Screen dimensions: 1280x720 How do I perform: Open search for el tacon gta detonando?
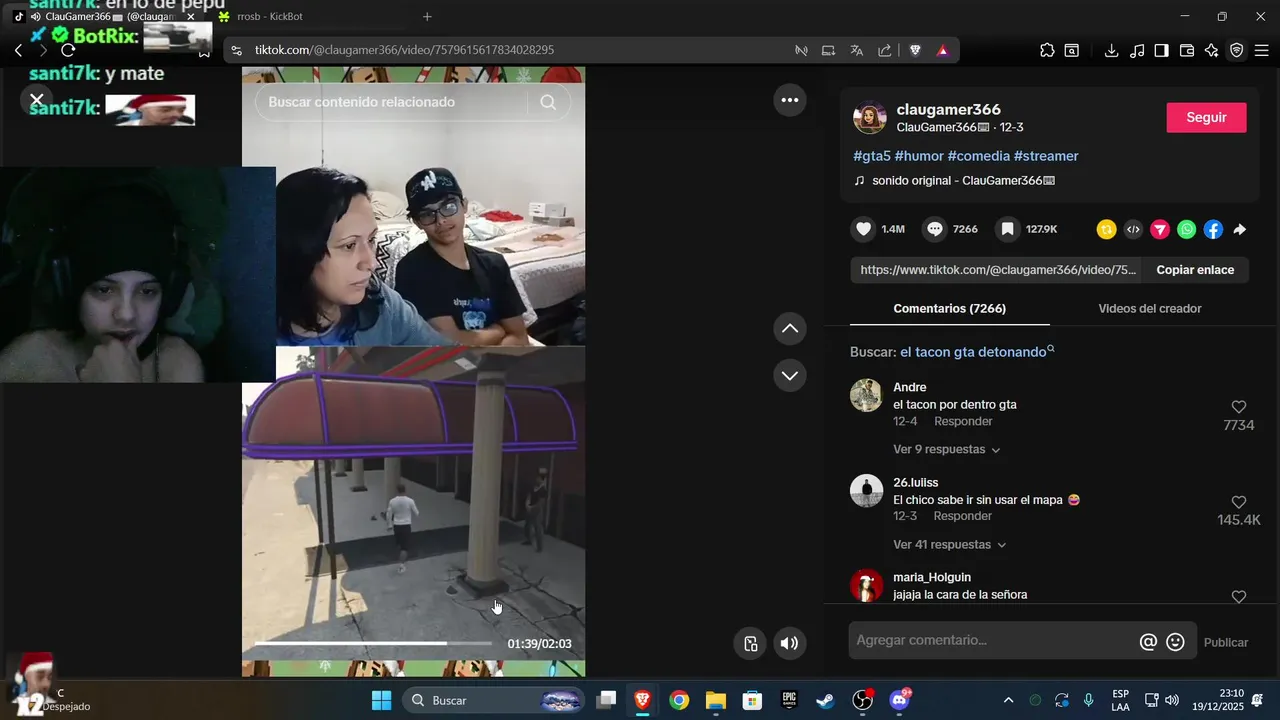(976, 352)
